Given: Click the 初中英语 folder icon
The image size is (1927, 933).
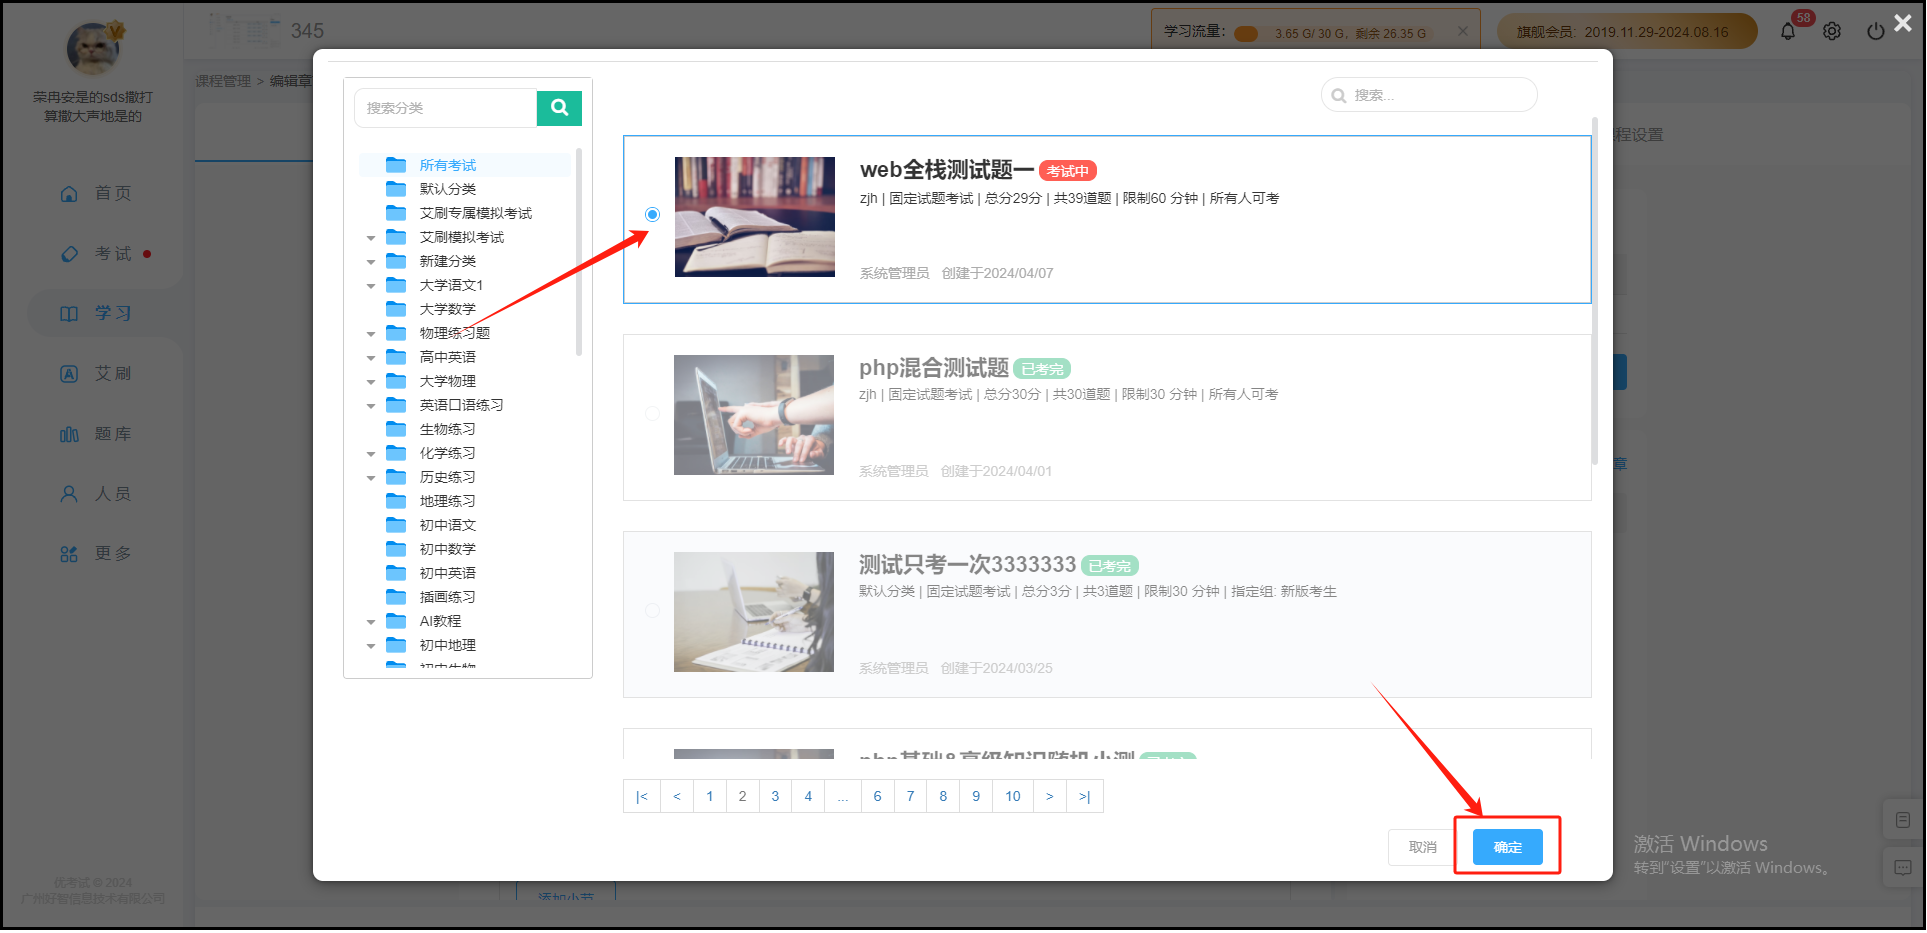Looking at the screenshot, I should 396,573.
